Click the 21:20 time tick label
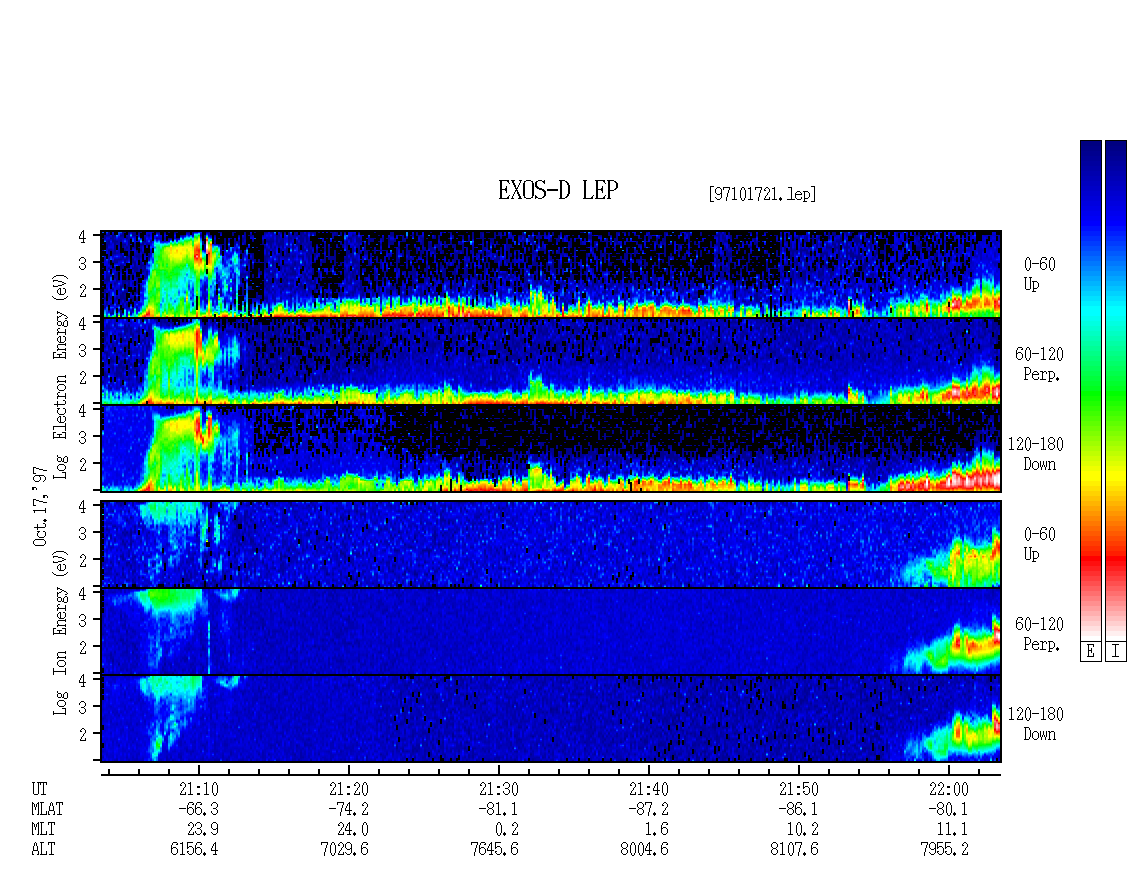This screenshot has width=1130, height=875. [x=349, y=789]
